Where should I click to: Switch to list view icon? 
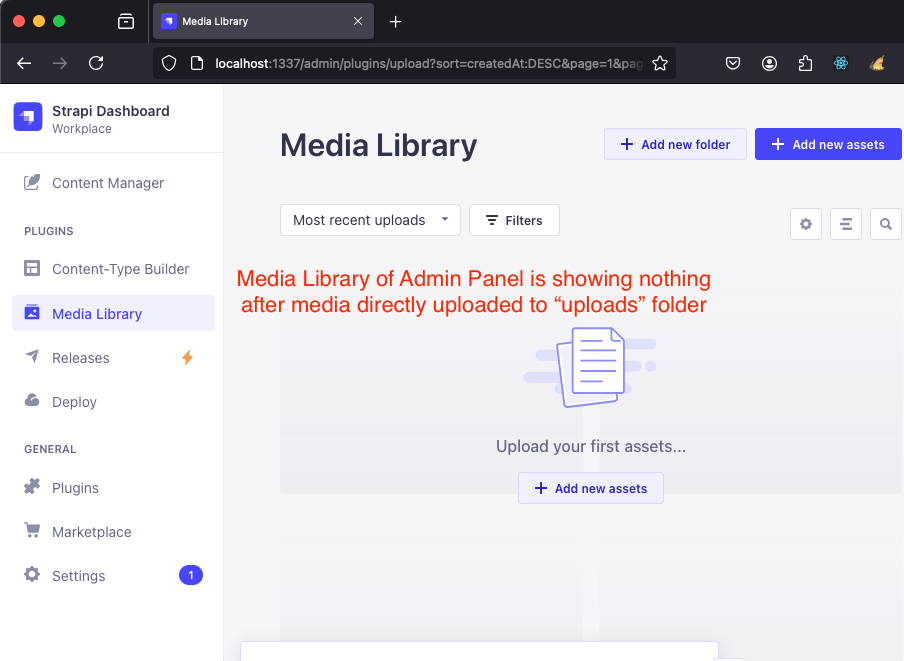click(846, 224)
